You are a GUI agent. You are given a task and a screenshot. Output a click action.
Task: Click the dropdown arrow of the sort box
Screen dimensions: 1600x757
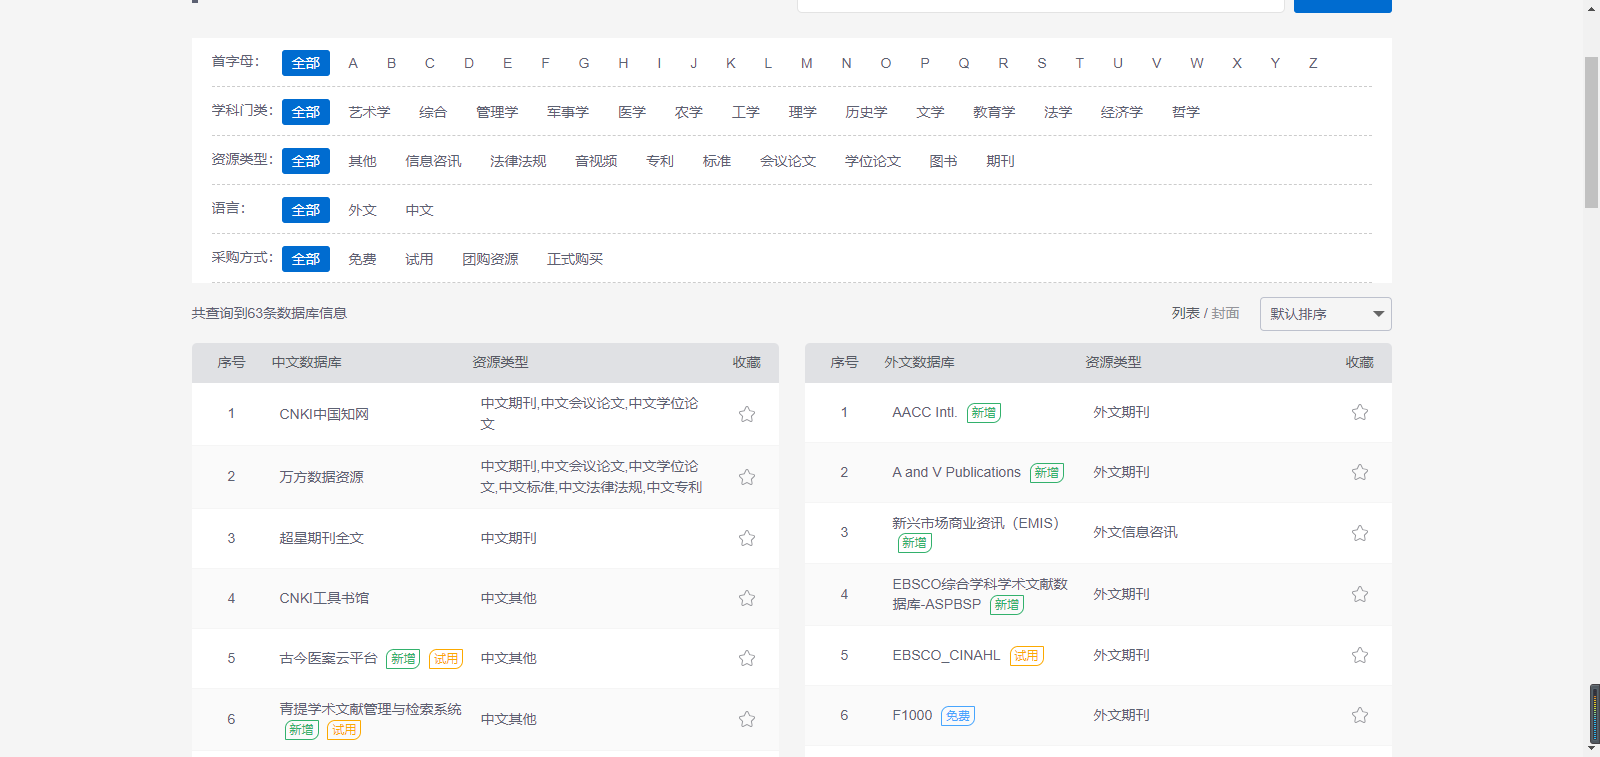[1378, 314]
